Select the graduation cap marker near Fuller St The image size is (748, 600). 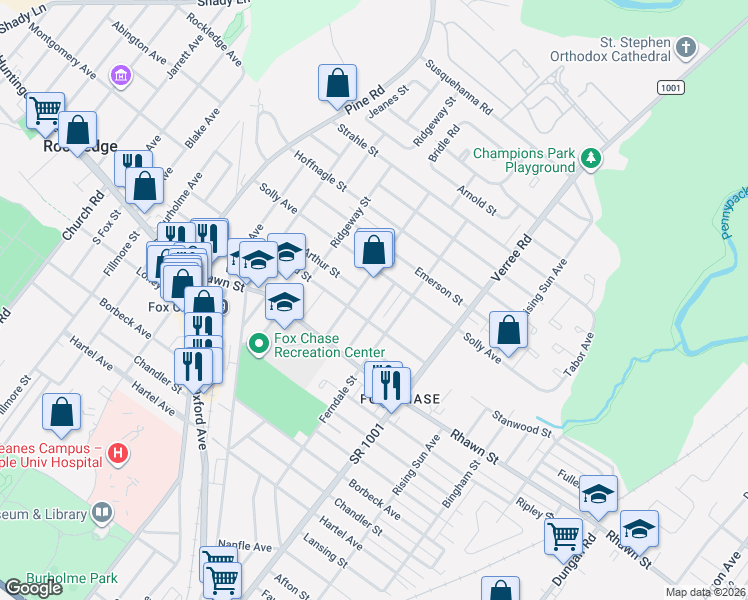pyautogui.click(x=598, y=495)
